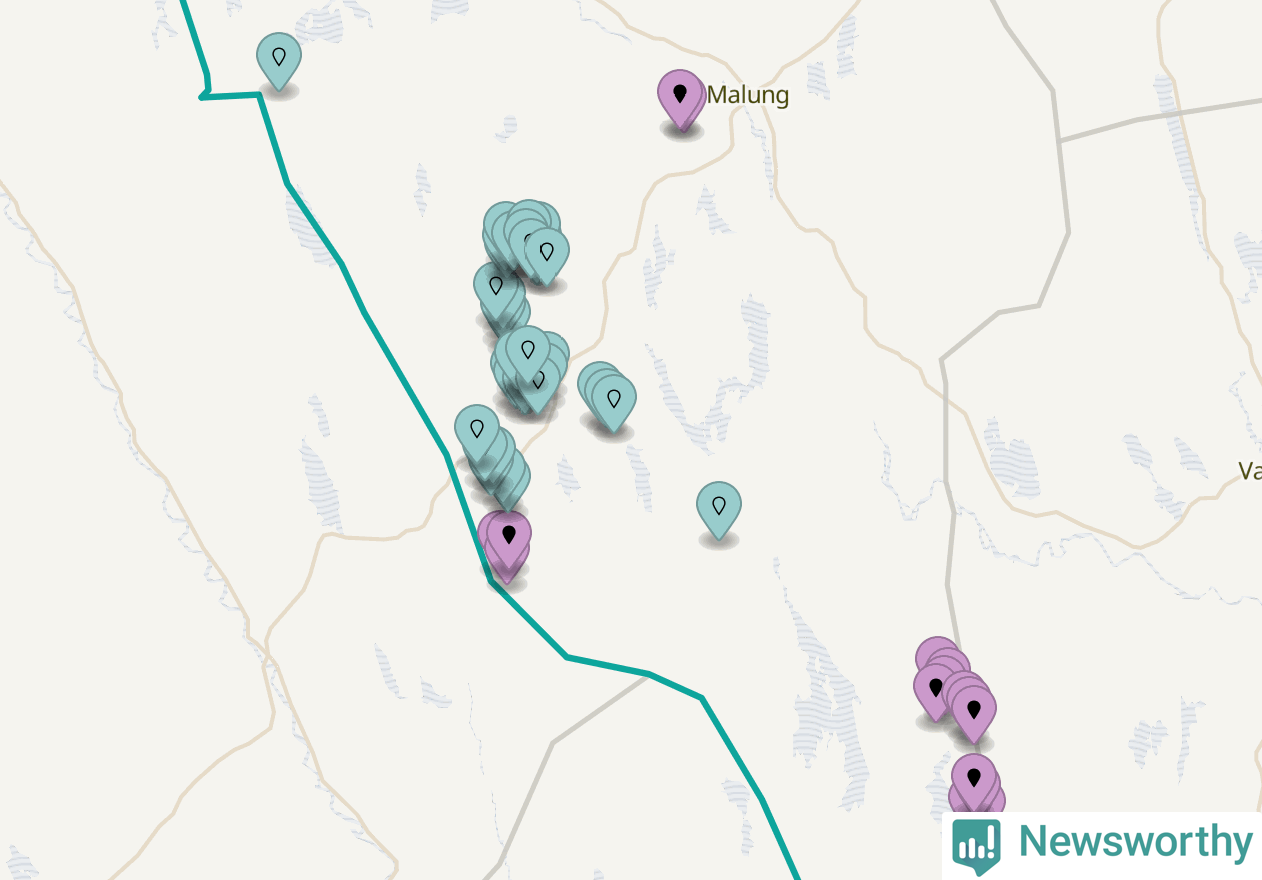Select the purple marker on the teal boundary line

[508, 540]
